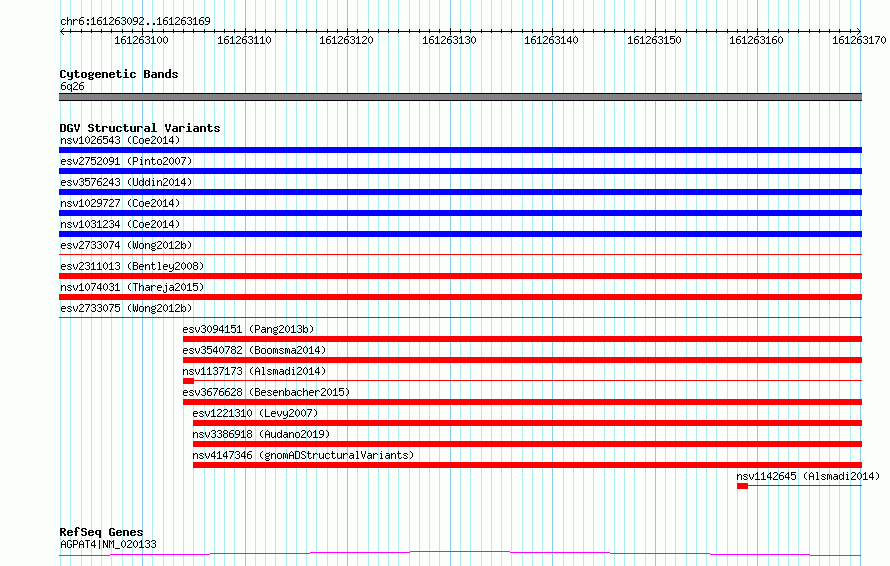Click the red bar under esv3676628
Screen dimensions: 890x566
tap(522, 402)
